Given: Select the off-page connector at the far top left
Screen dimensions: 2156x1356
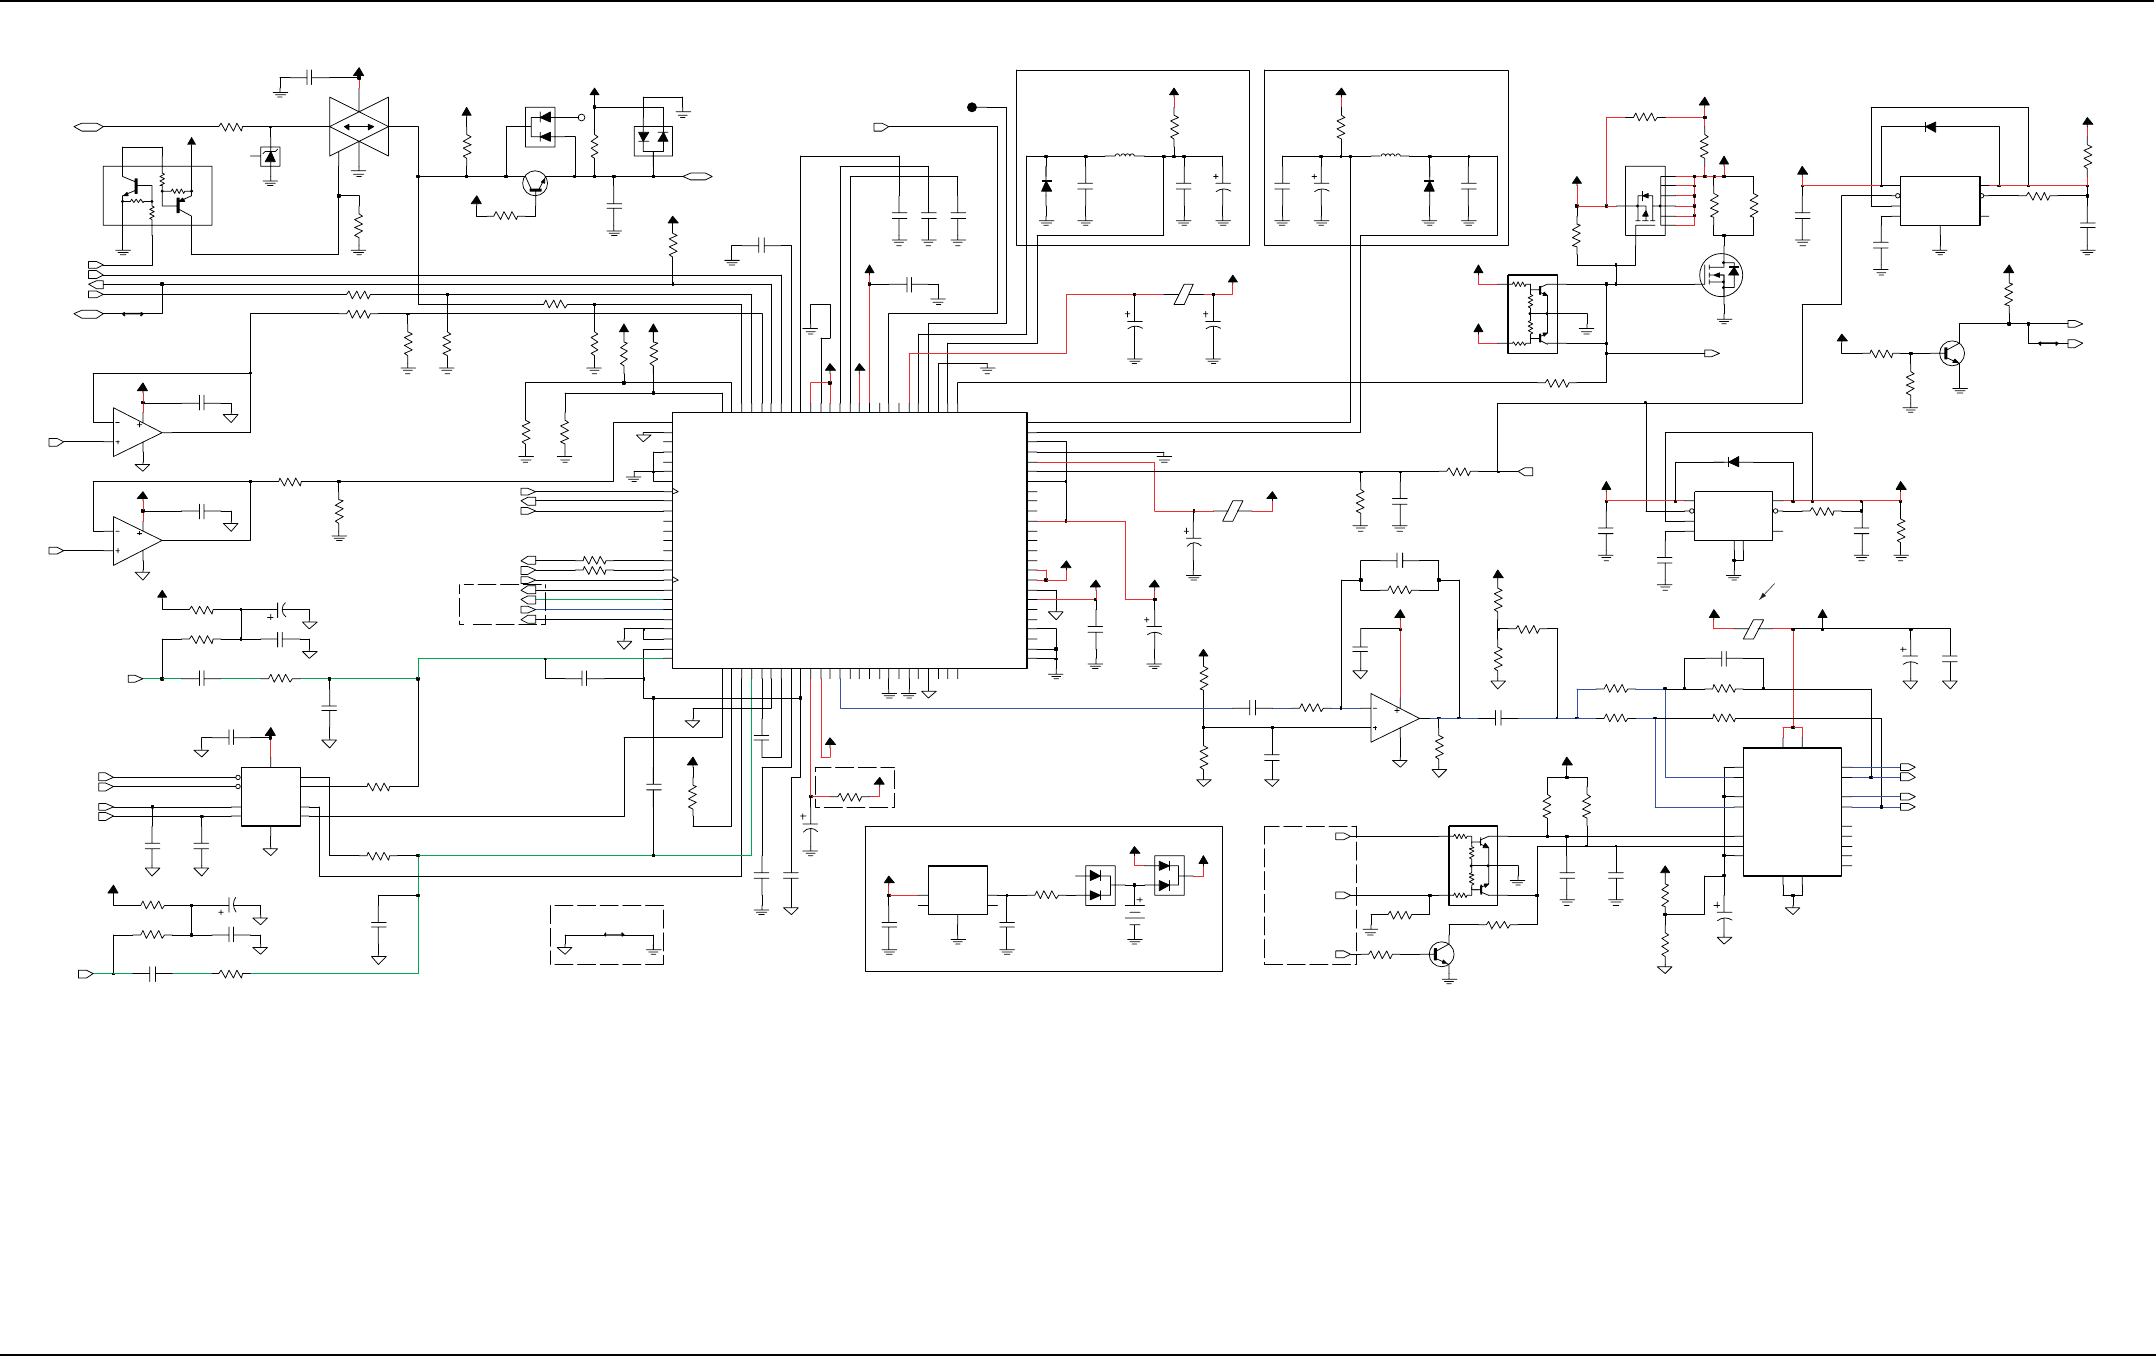Looking at the screenshot, I should pyautogui.click(x=88, y=127).
